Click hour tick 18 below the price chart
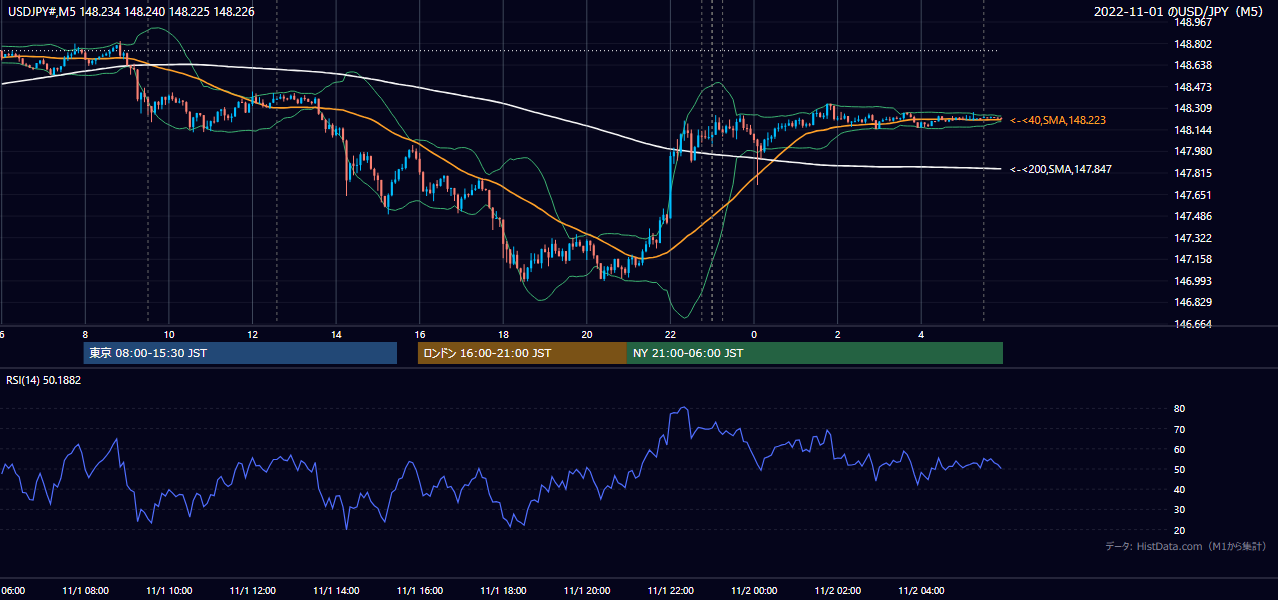Viewport: 1278px width, 600px height. [x=503, y=335]
